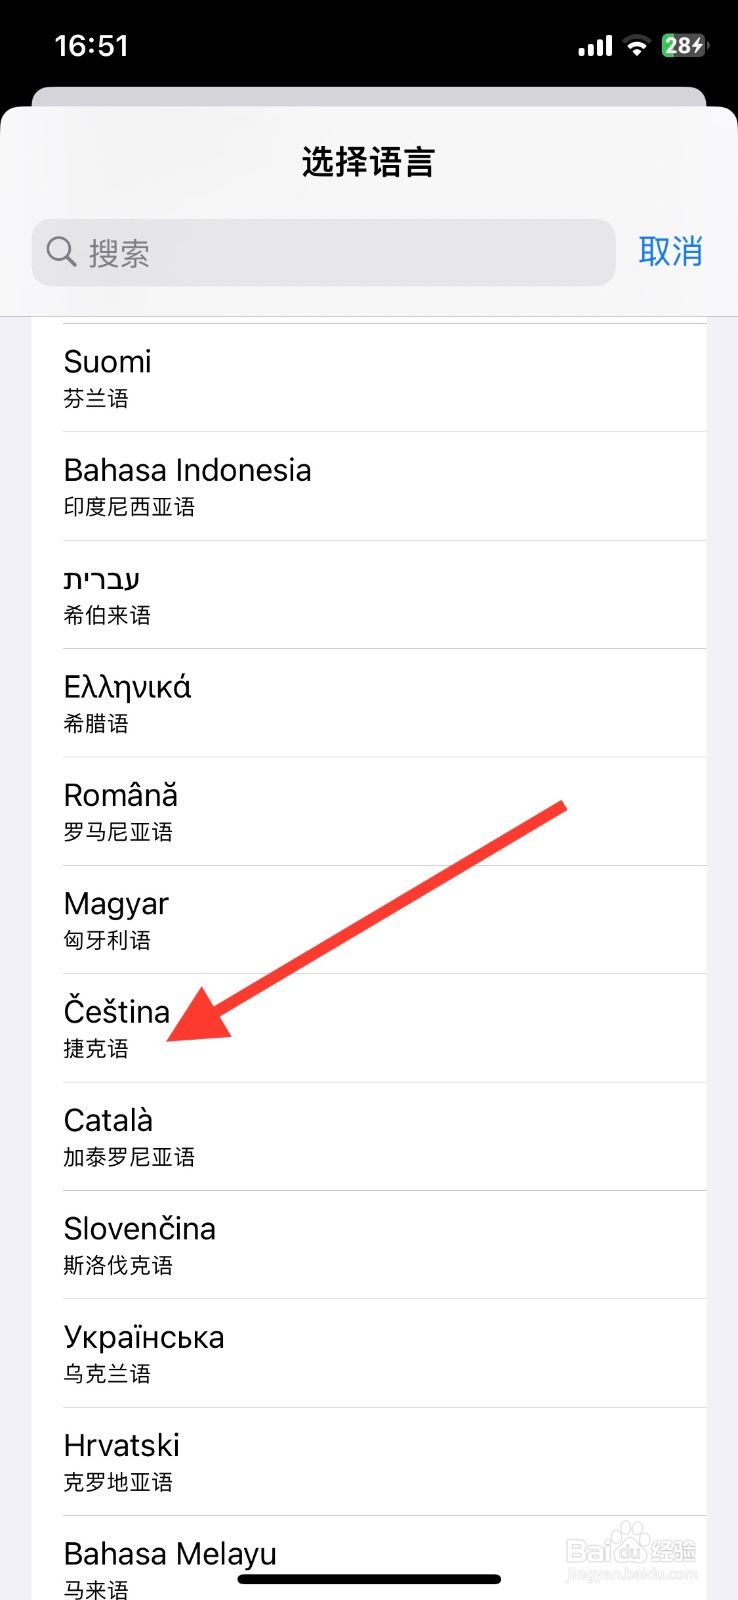
Task: Pick Ελληνικά (希腊语) from list
Action: 368,703
